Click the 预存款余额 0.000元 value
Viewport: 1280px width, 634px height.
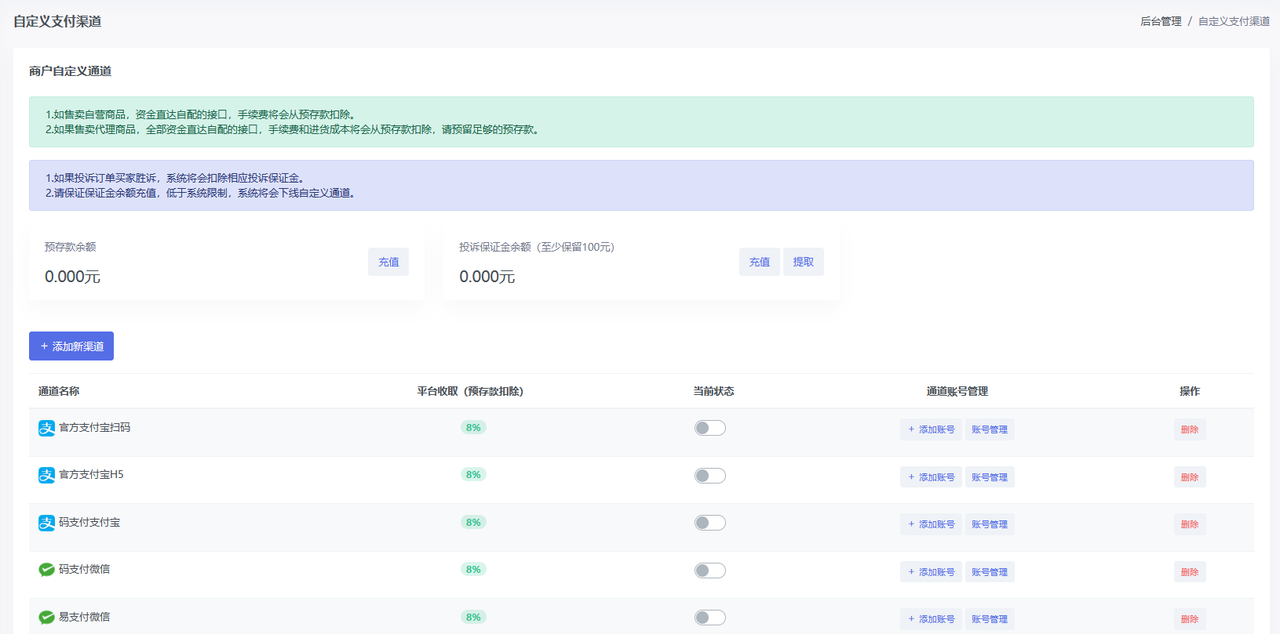72,277
